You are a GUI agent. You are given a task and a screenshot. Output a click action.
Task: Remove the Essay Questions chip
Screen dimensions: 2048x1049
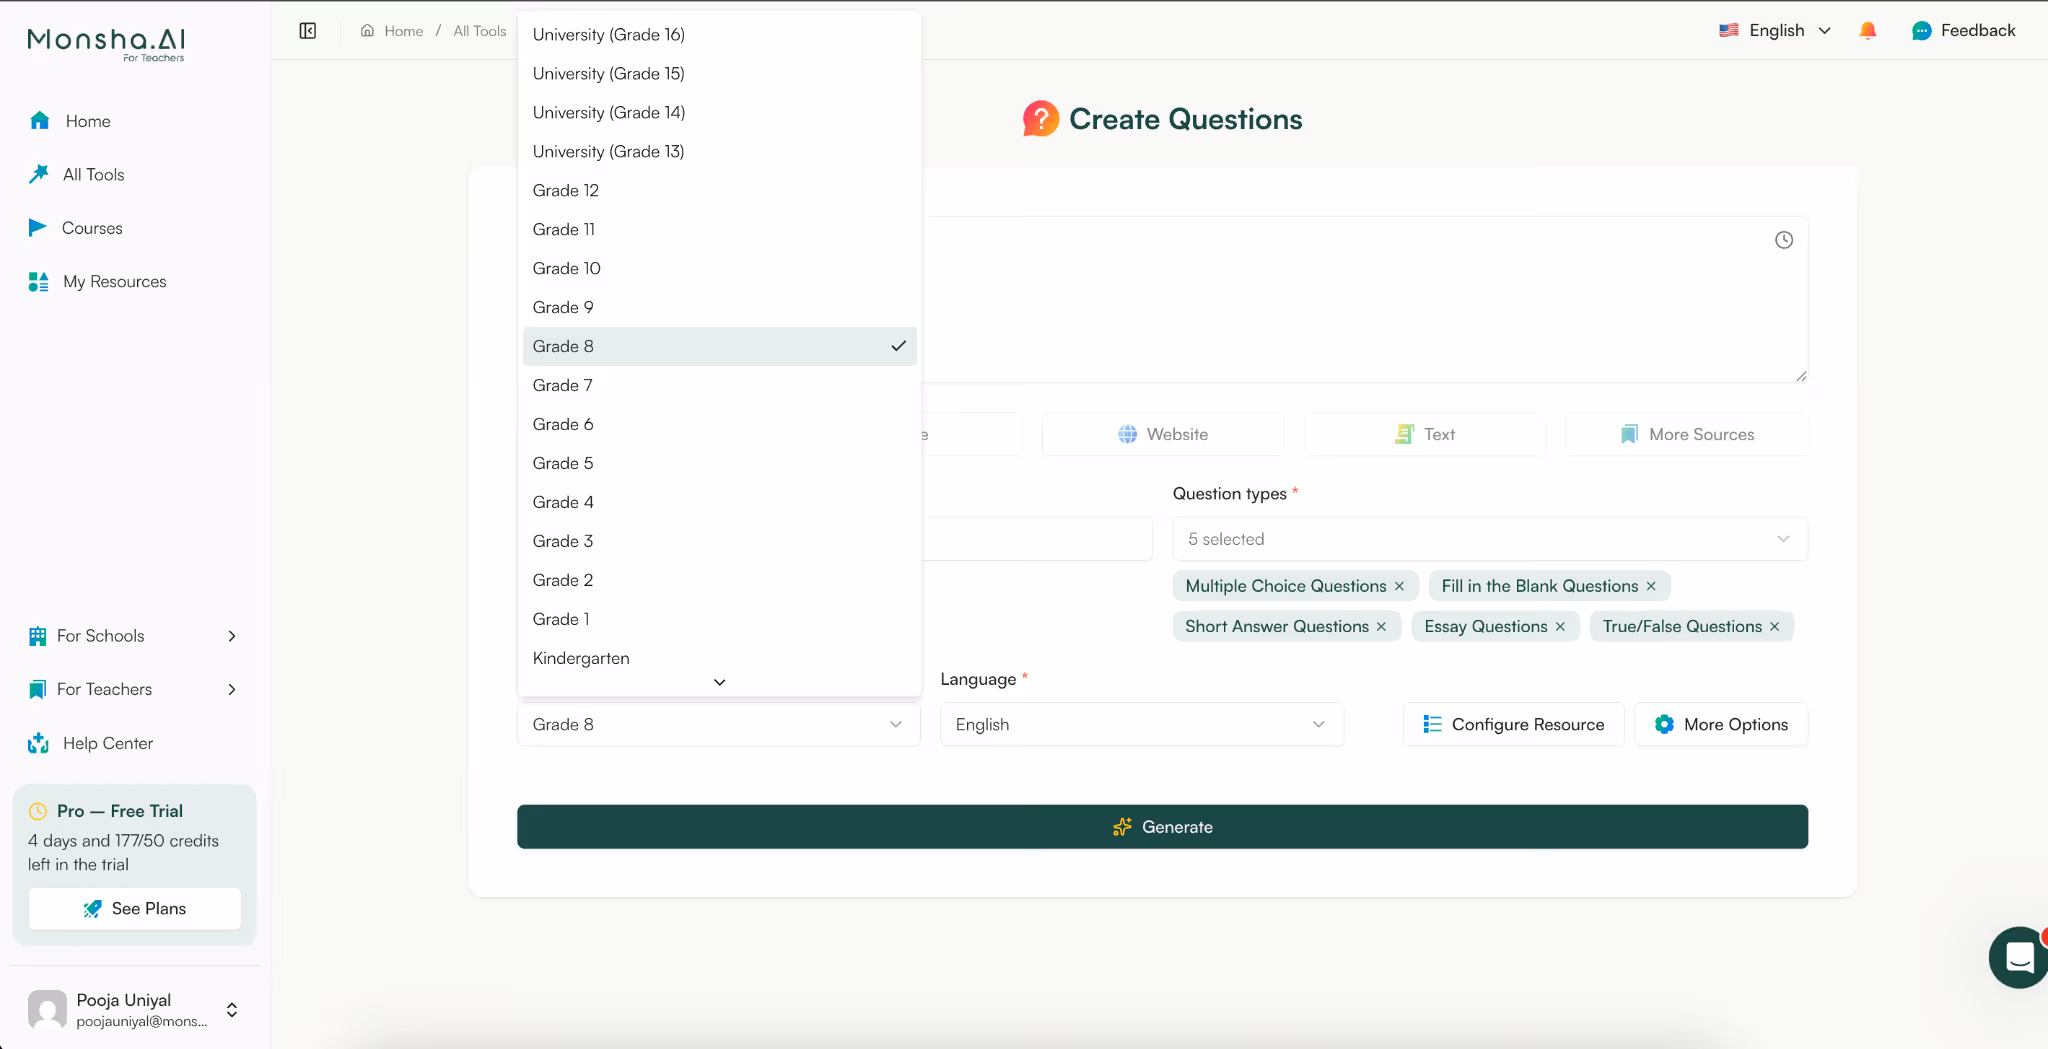[x=1561, y=626]
